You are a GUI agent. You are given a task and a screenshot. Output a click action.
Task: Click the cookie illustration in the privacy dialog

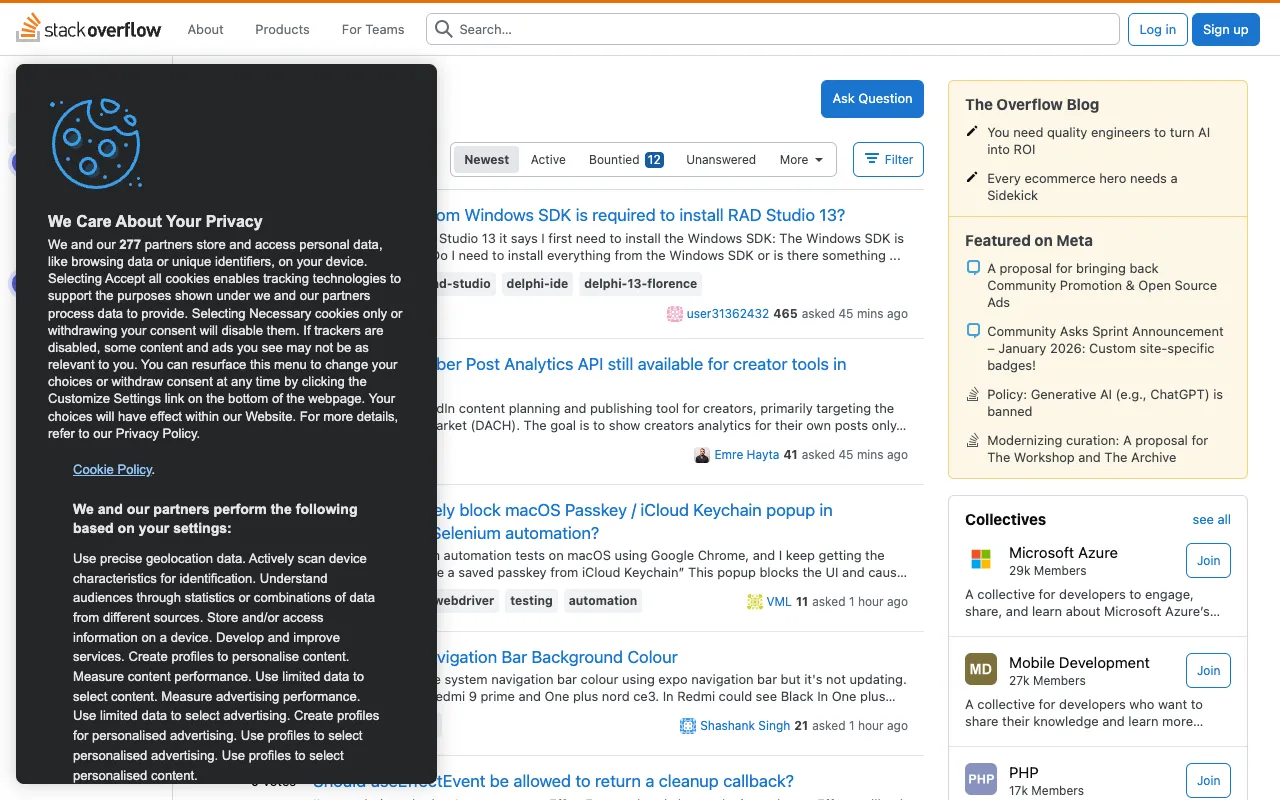96,143
